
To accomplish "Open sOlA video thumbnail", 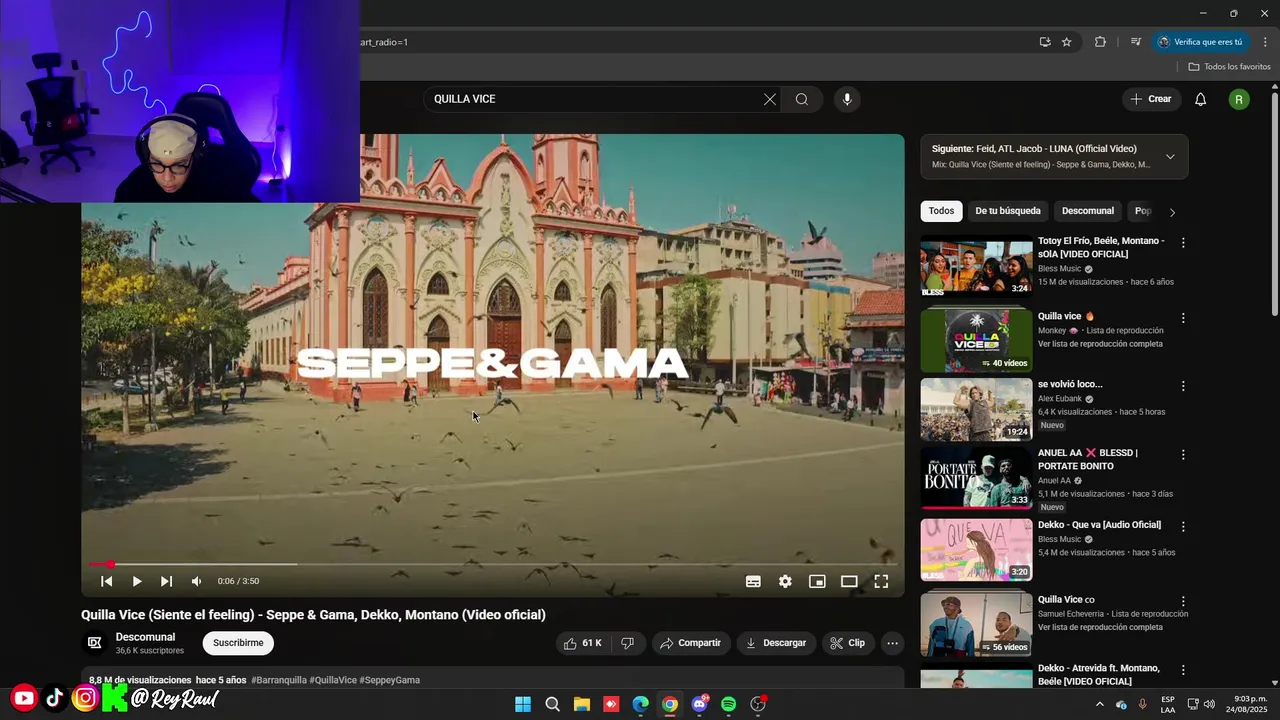I will 976,266.
